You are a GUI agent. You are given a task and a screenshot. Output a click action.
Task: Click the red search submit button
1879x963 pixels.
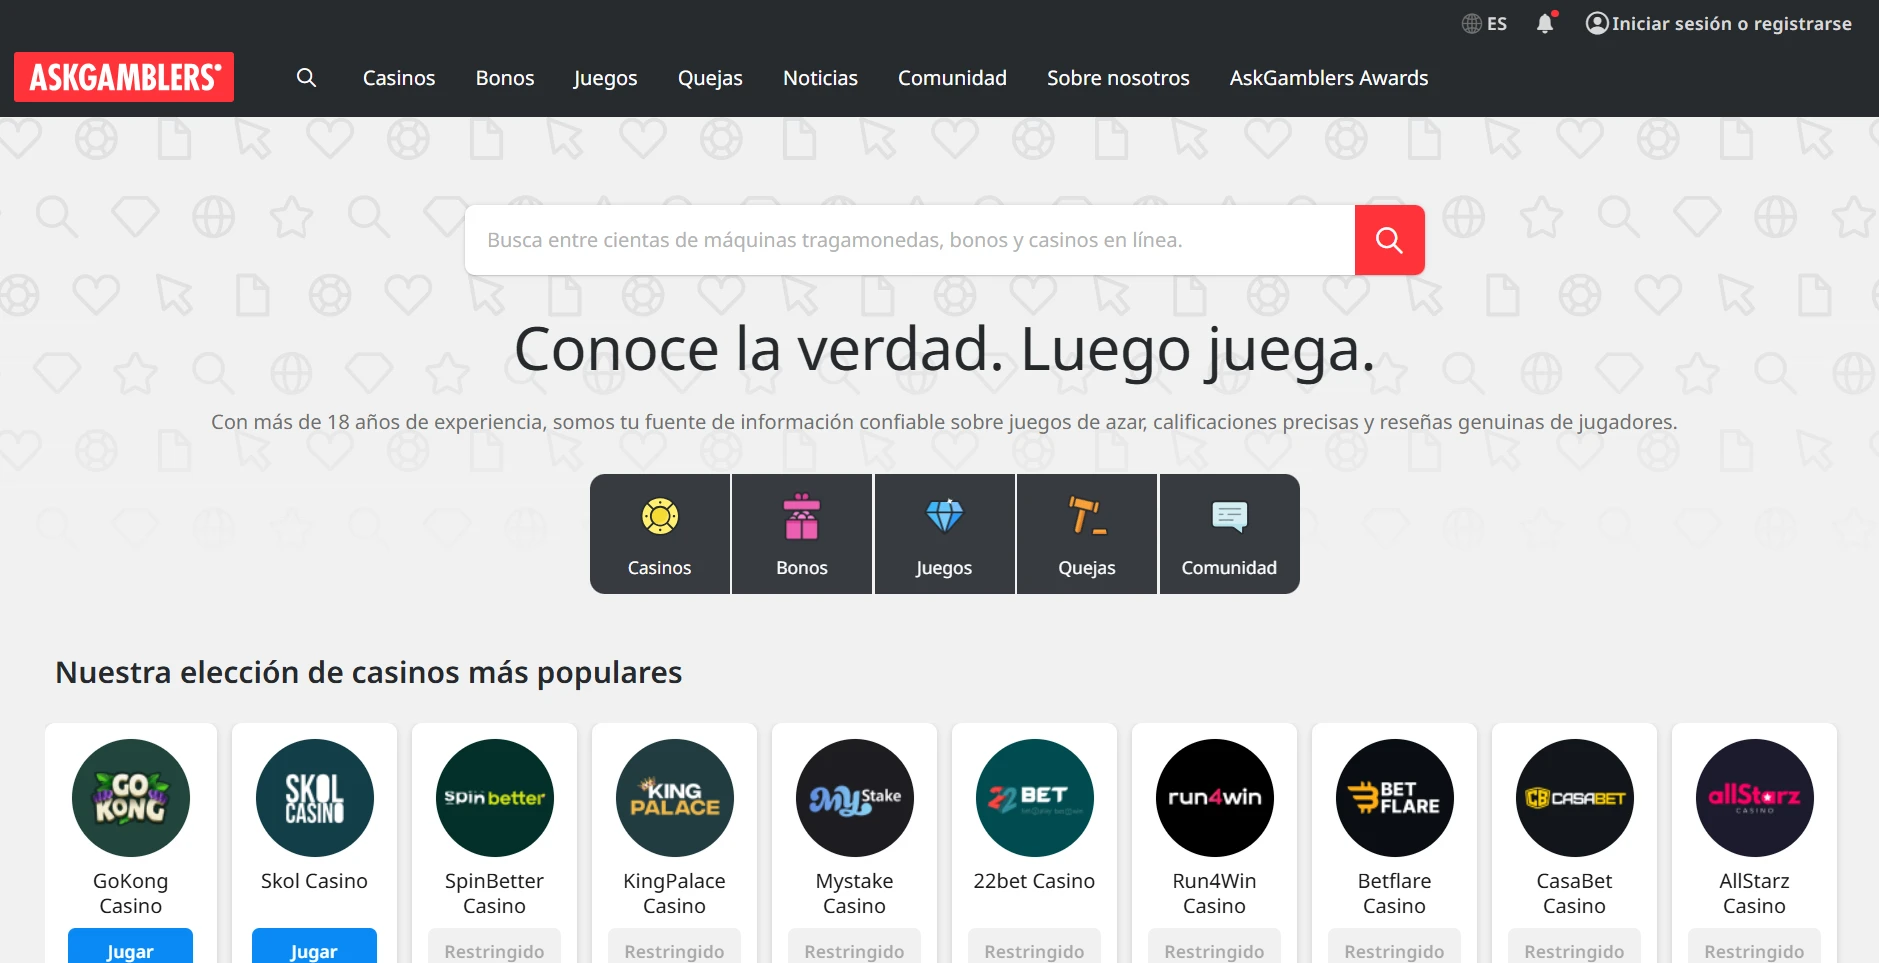[1389, 240]
